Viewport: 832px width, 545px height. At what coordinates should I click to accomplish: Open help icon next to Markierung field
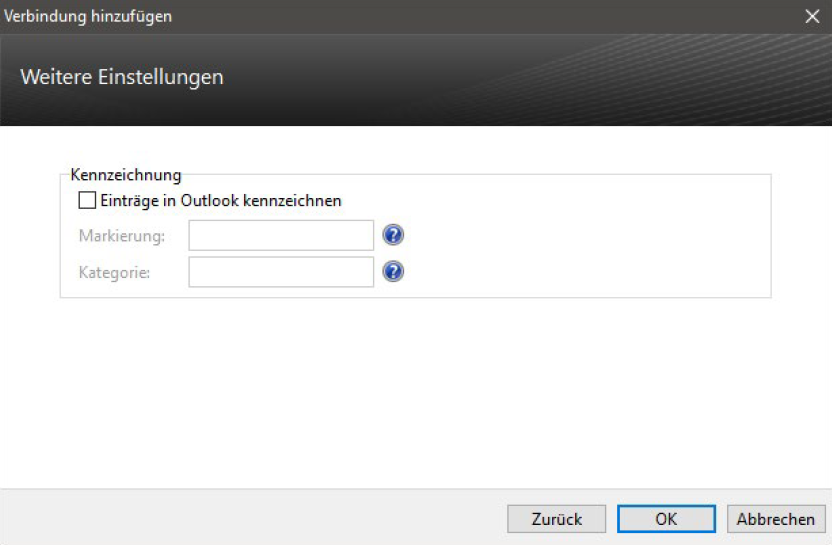pos(393,235)
